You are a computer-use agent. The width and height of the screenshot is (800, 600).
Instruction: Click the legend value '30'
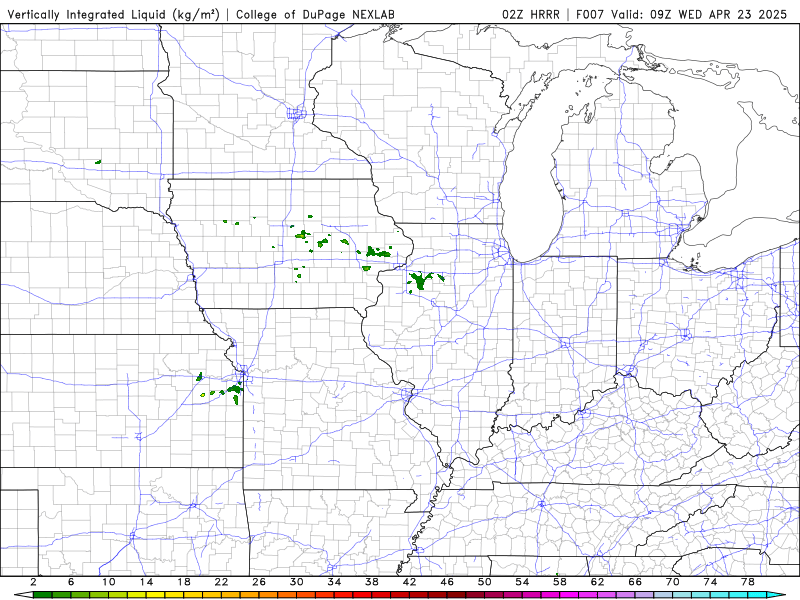point(297,582)
